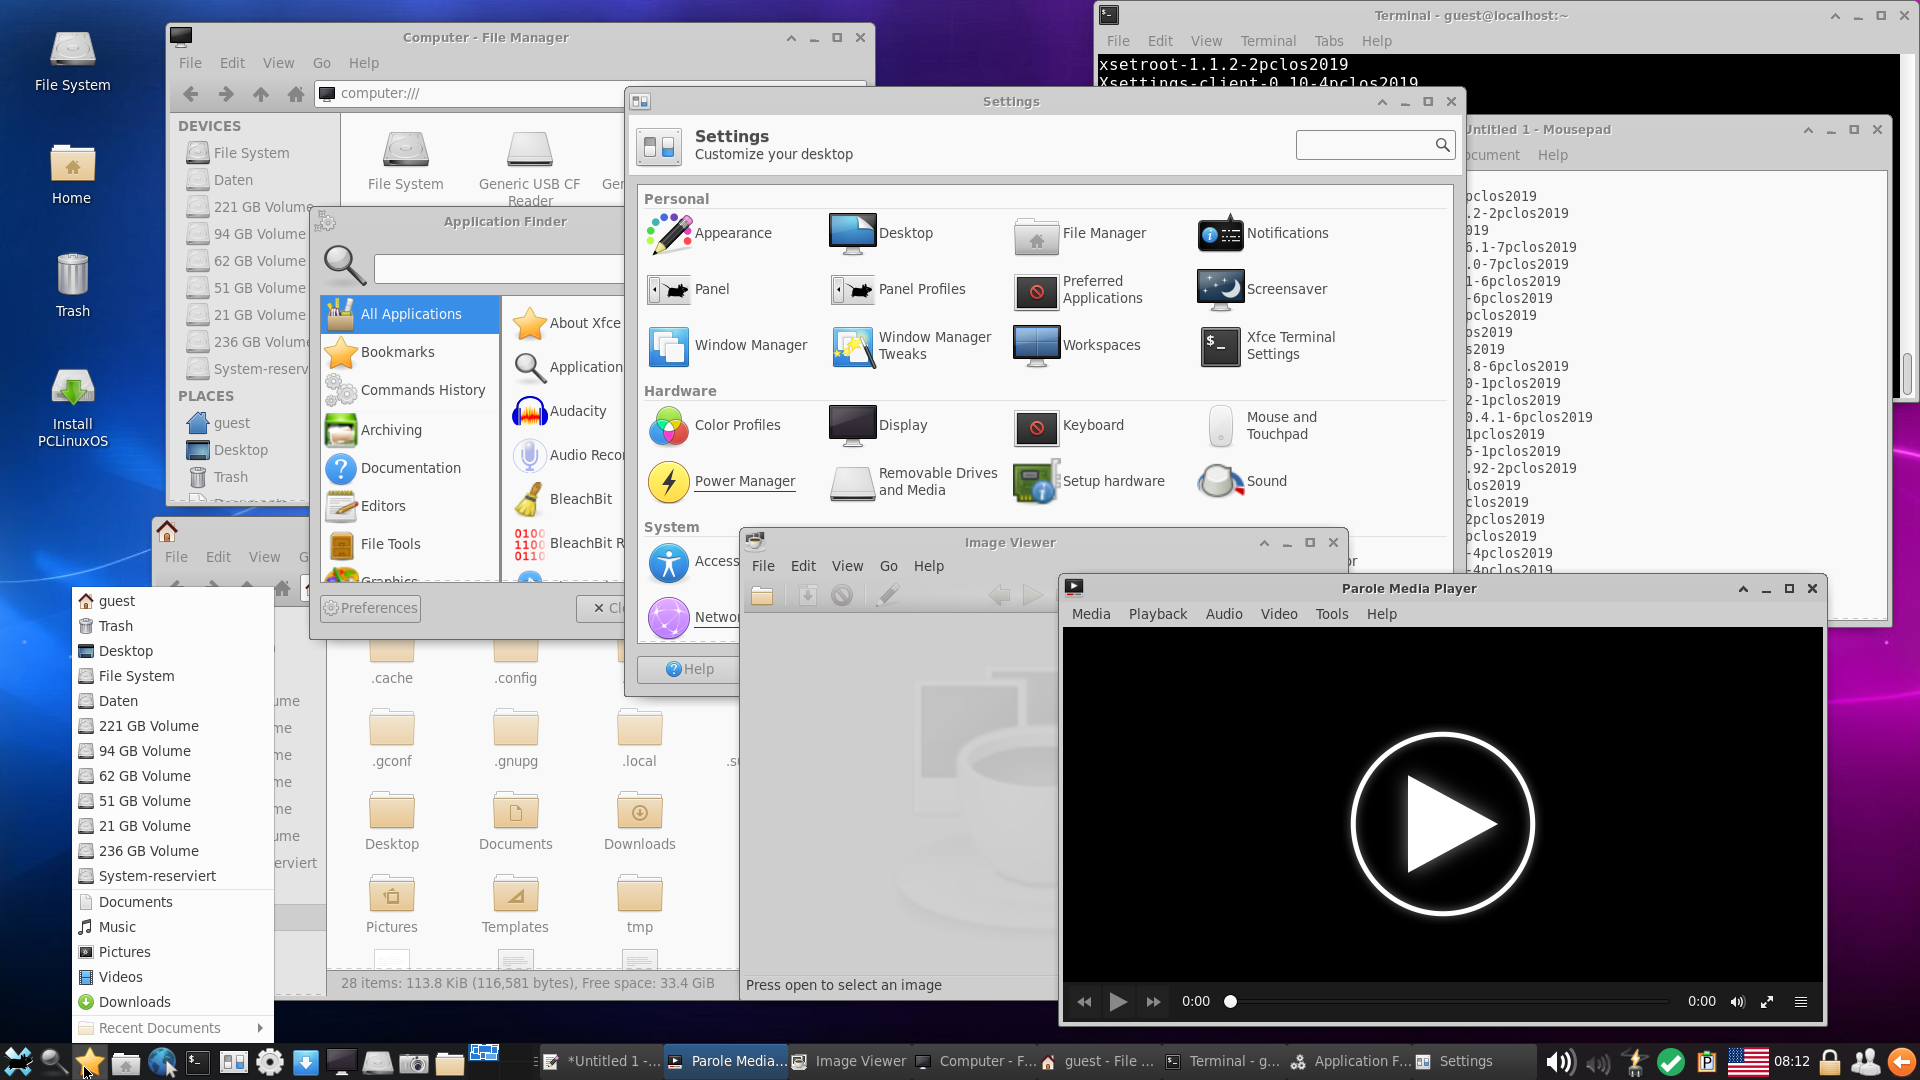Click the Image Viewer open folder icon

pyautogui.click(x=762, y=596)
